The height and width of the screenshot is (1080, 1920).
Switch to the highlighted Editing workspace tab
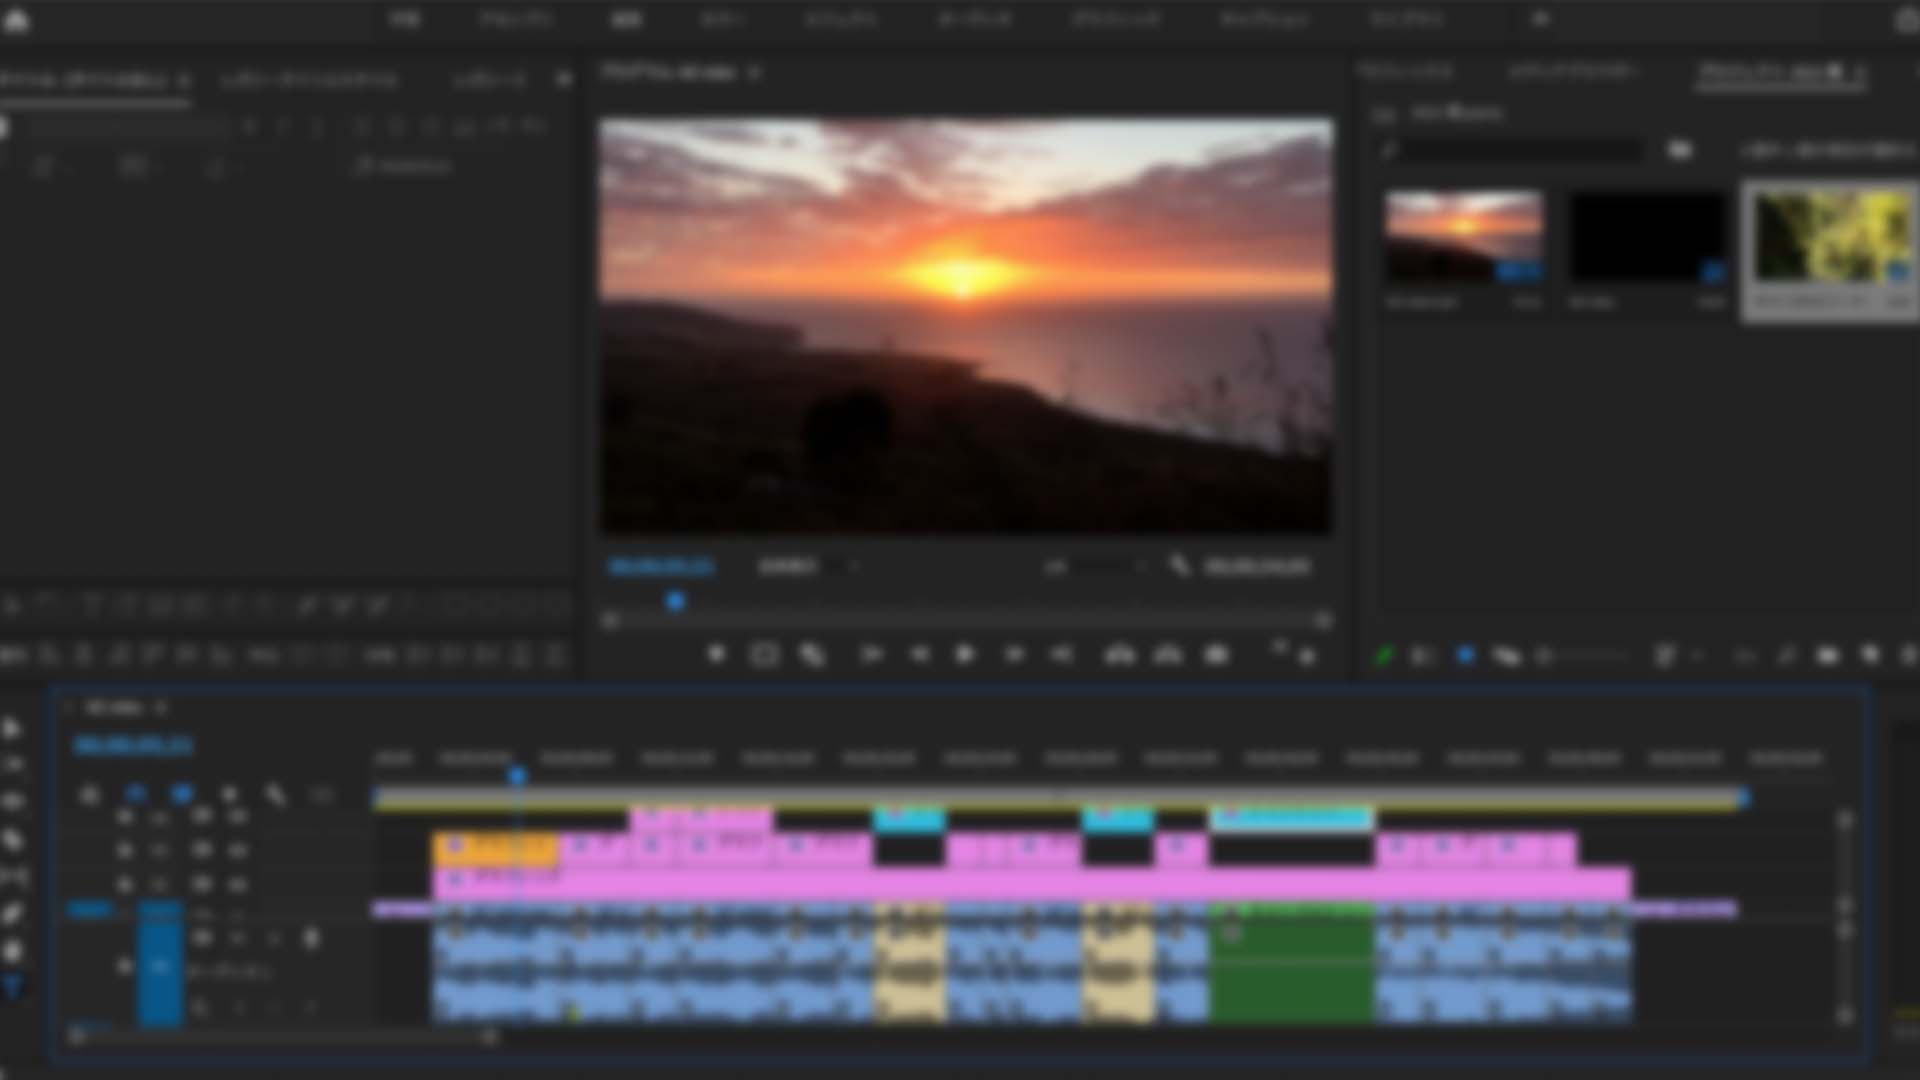point(626,19)
